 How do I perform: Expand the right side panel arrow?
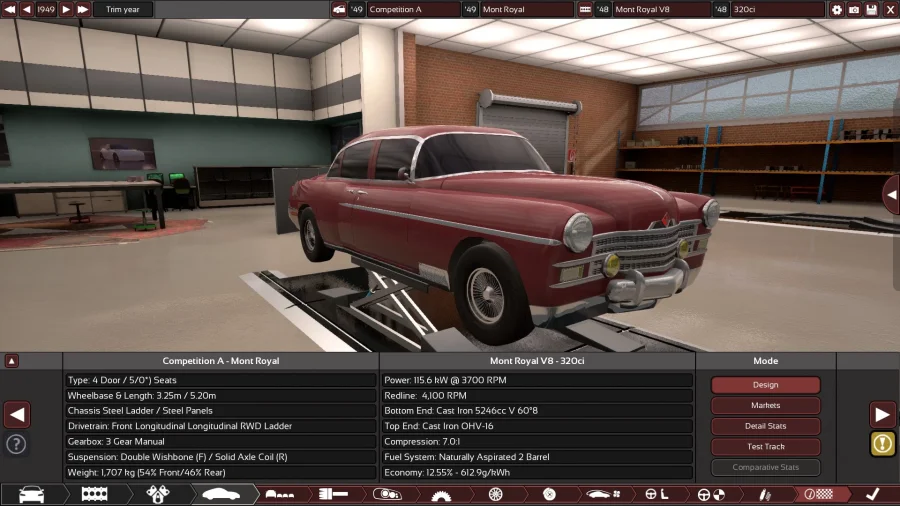pyautogui.click(x=890, y=194)
